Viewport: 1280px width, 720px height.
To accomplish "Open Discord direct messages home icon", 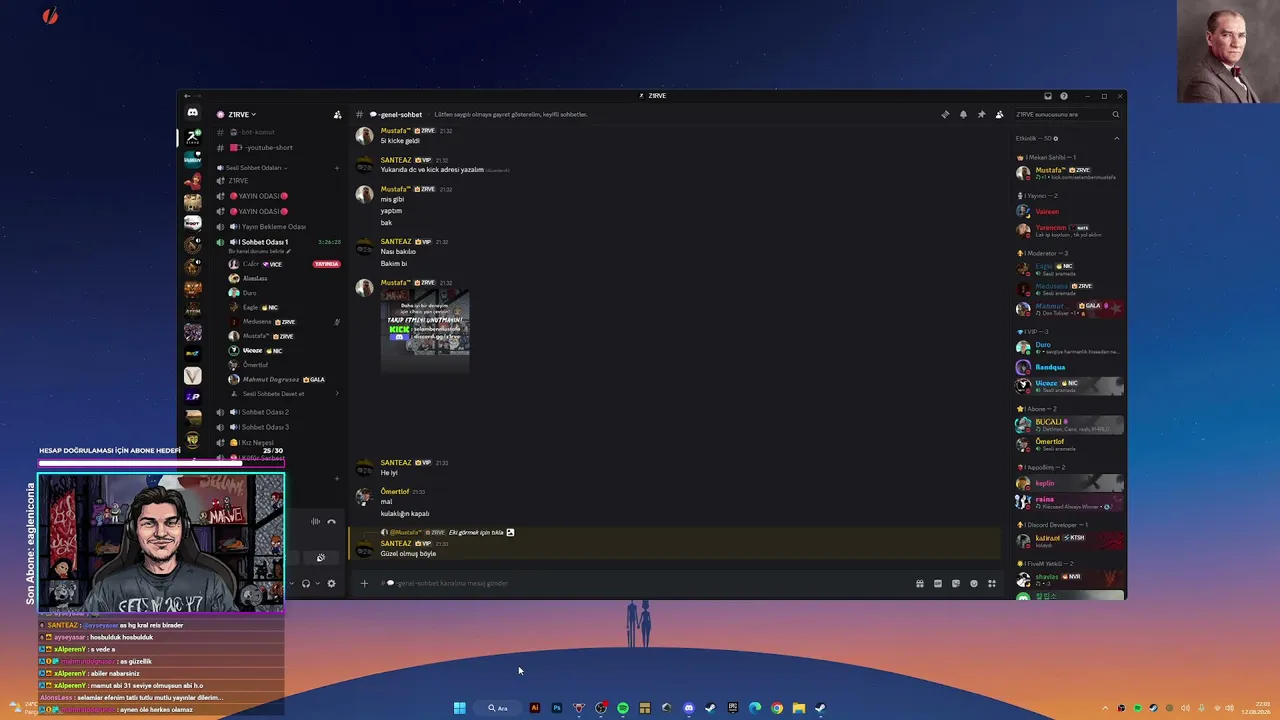I will (193, 113).
